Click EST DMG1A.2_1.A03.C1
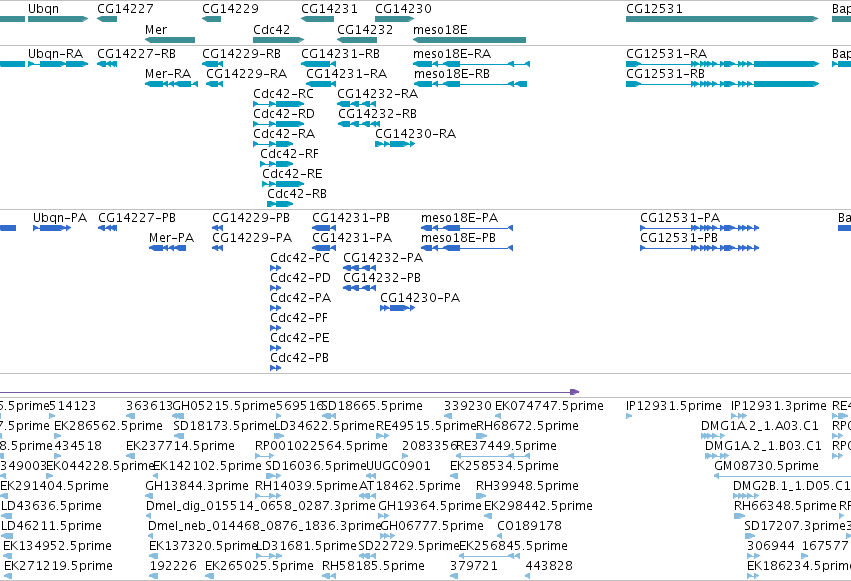Screen dimensions: 851x581 759,426
